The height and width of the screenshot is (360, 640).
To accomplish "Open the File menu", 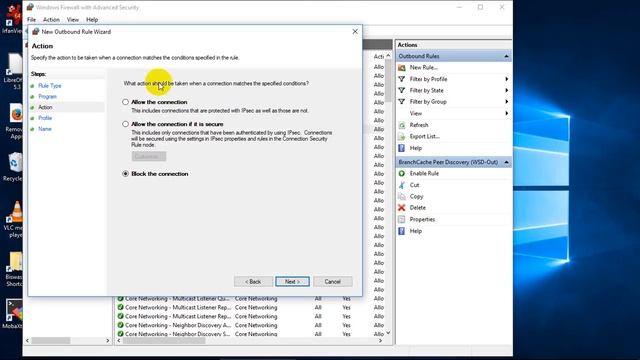I will (x=31, y=19).
